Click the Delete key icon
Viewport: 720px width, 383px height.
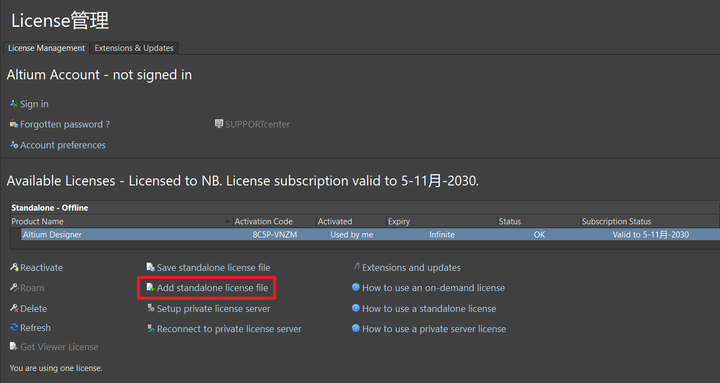point(14,308)
